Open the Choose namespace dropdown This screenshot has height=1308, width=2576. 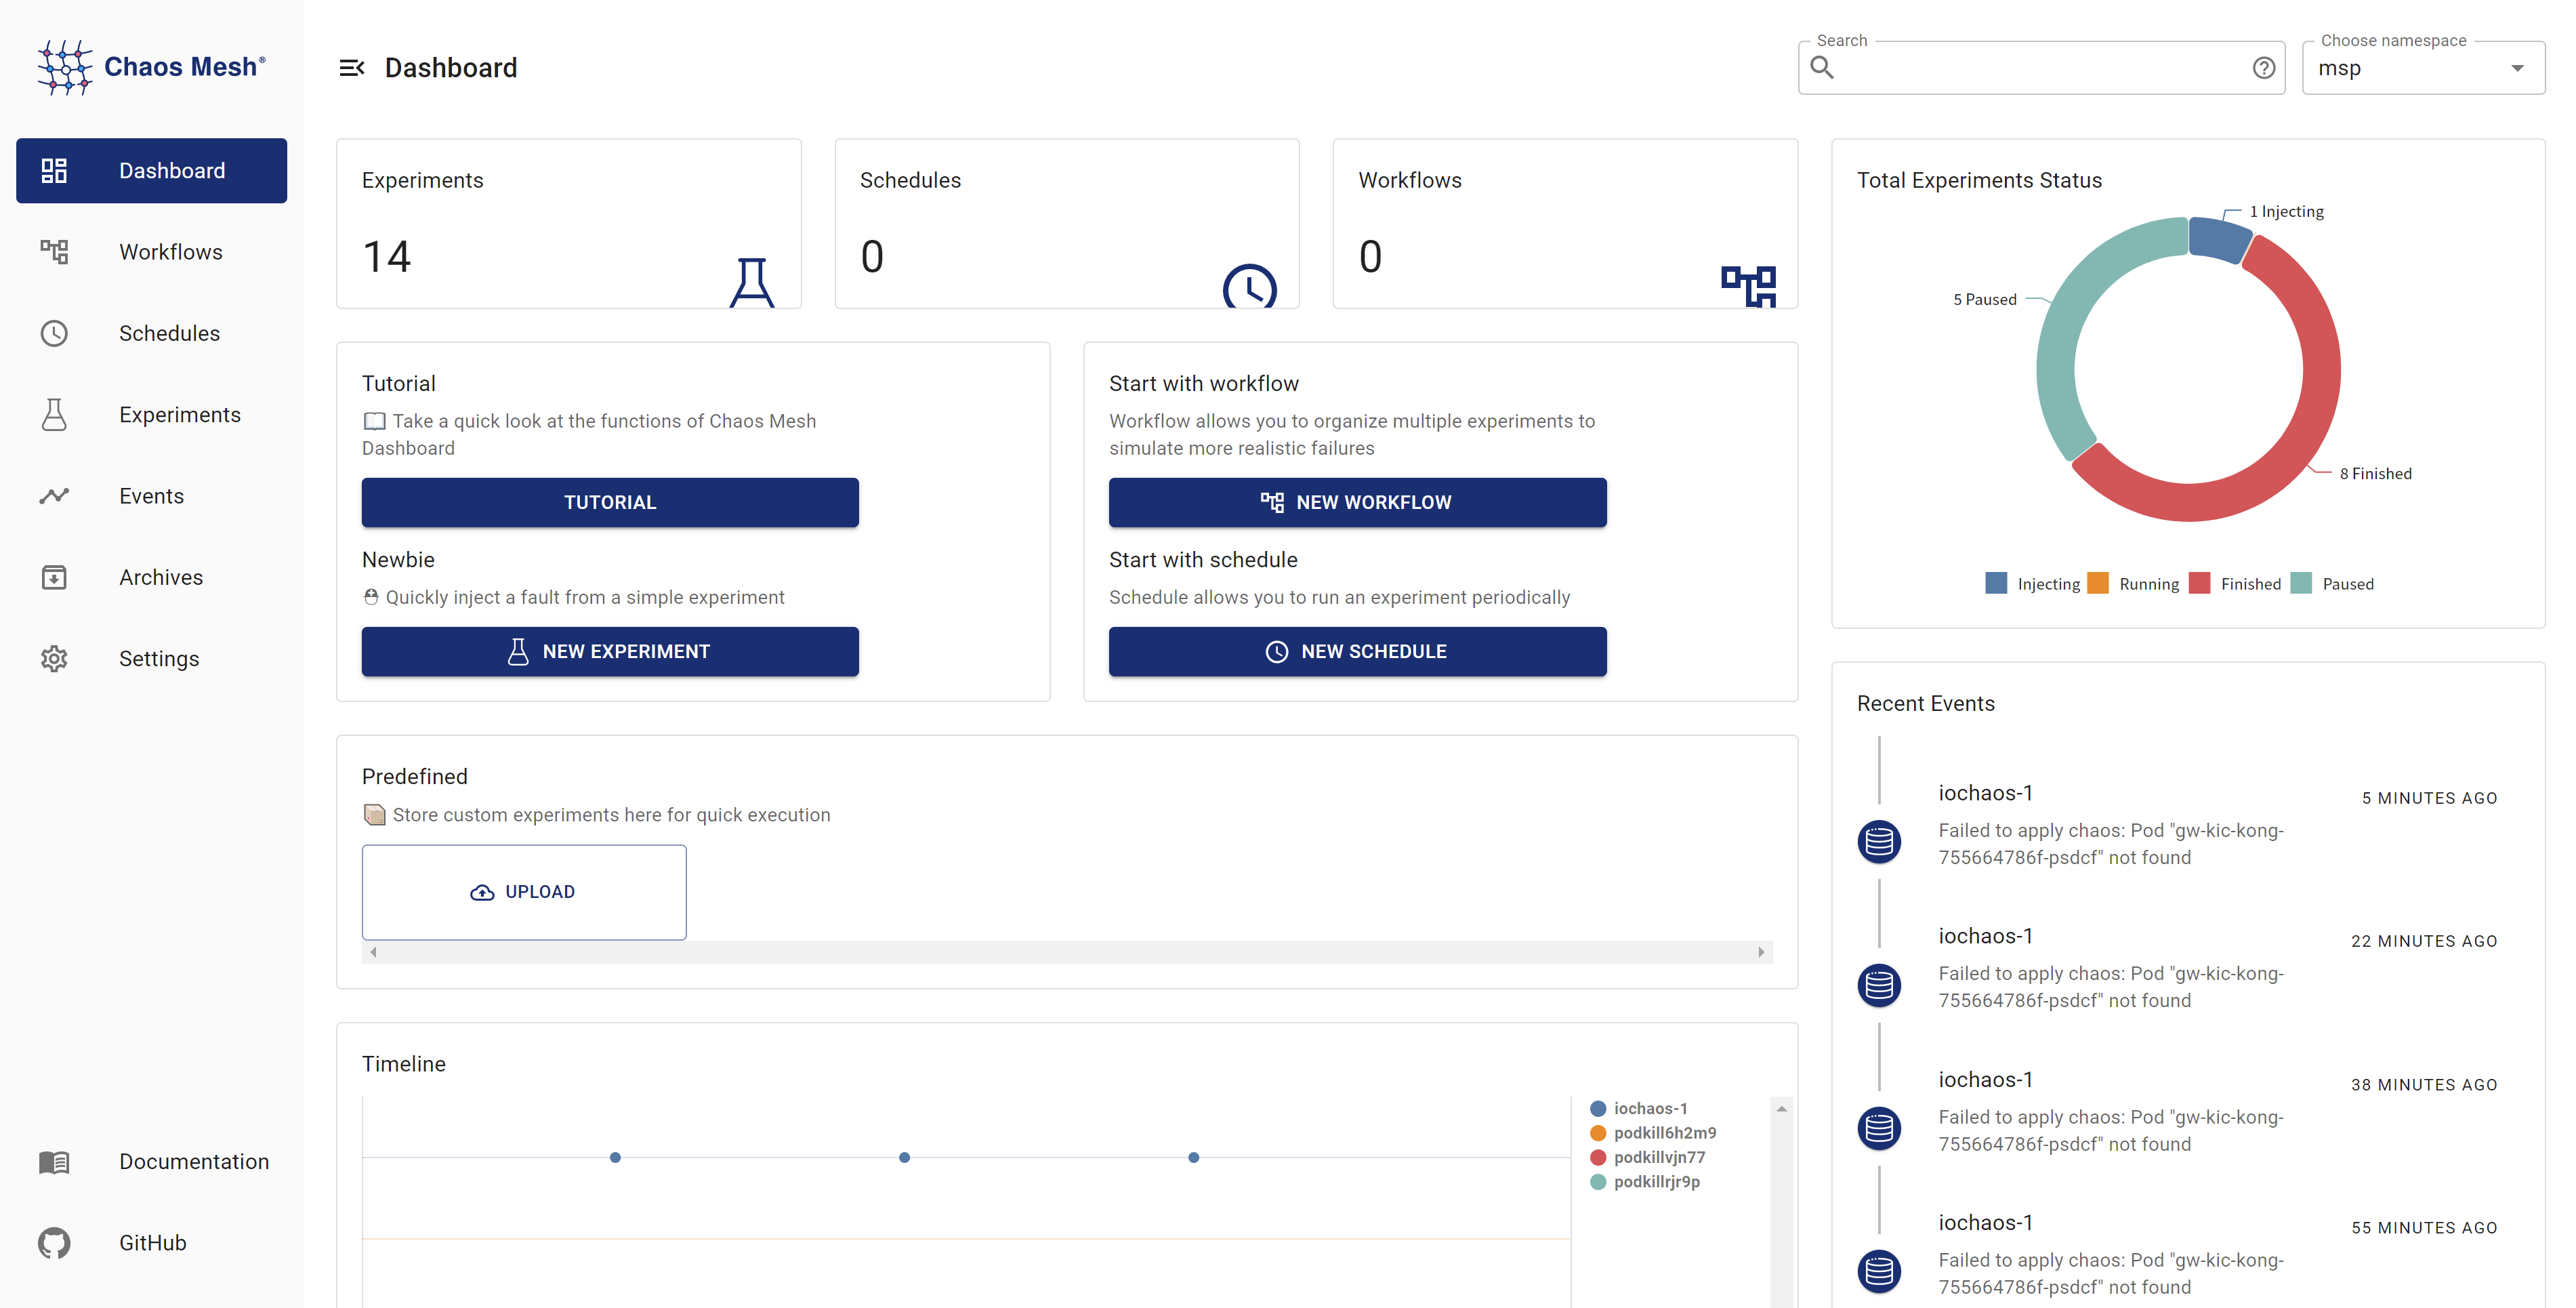(x=2519, y=67)
